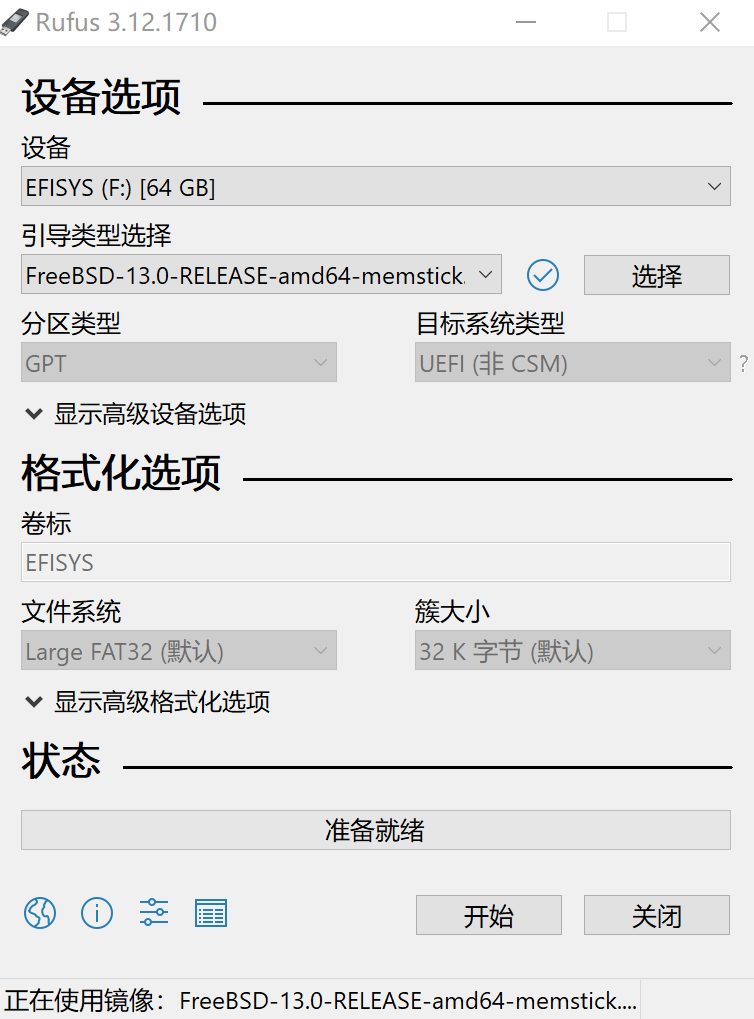The image size is (754, 1019).
Task: Open the Large FAT32 文件系统 dropdown
Action: click(x=178, y=650)
